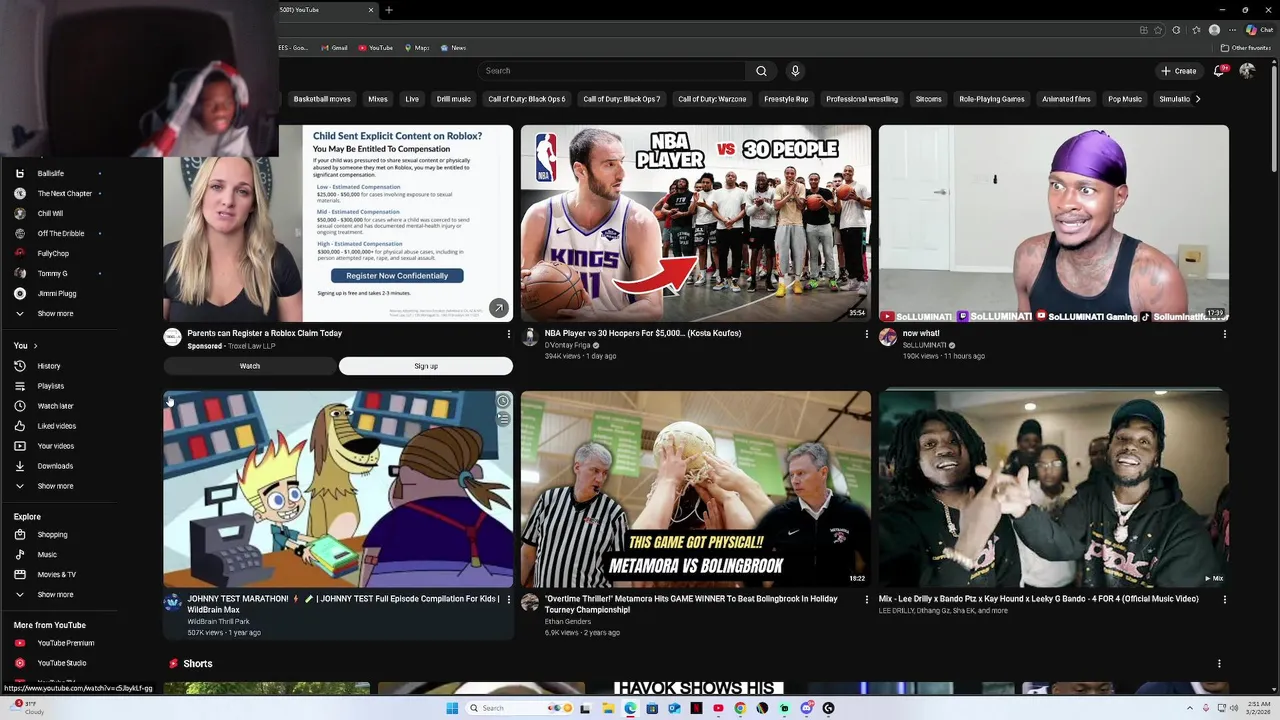Image resolution: width=1280 pixels, height=720 pixels.
Task: Open Off The Dribble subscription channel
Action: click(60, 234)
